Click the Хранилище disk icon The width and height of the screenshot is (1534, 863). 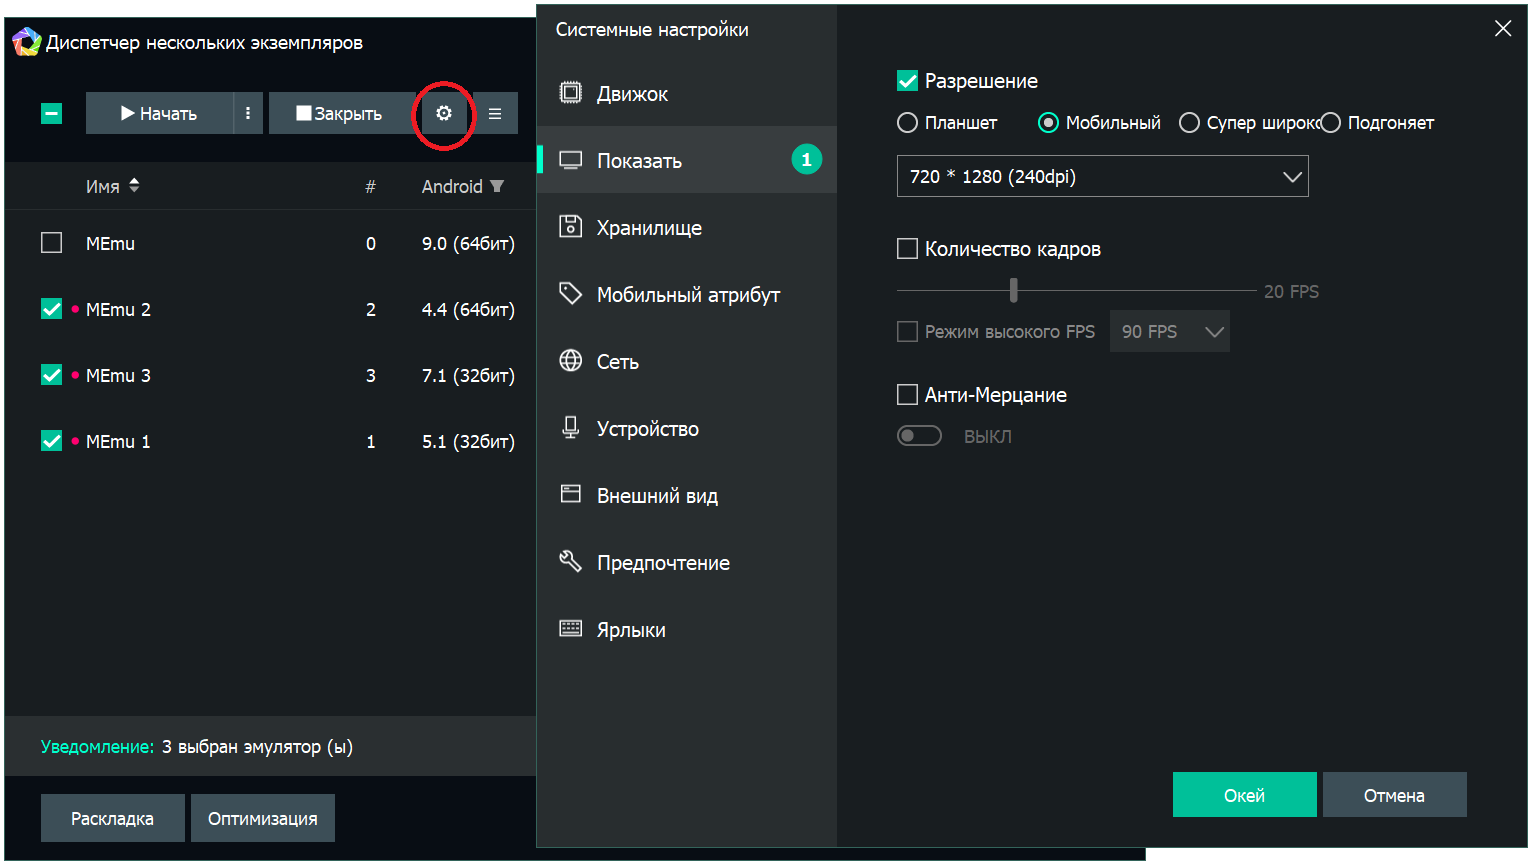(x=570, y=226)
